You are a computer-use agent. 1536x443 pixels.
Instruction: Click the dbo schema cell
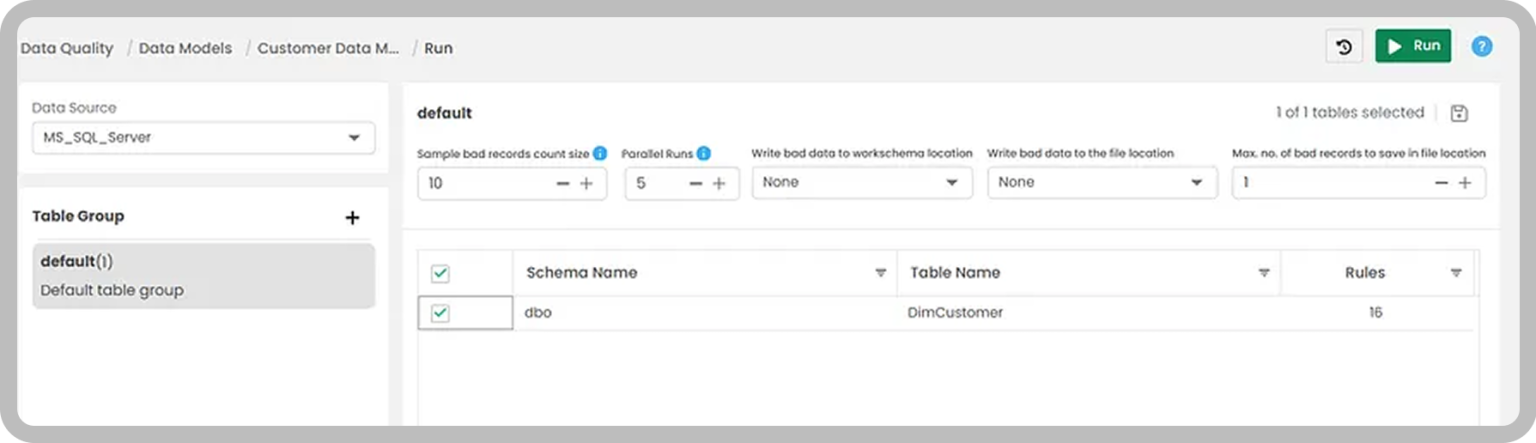coord(705,313)
